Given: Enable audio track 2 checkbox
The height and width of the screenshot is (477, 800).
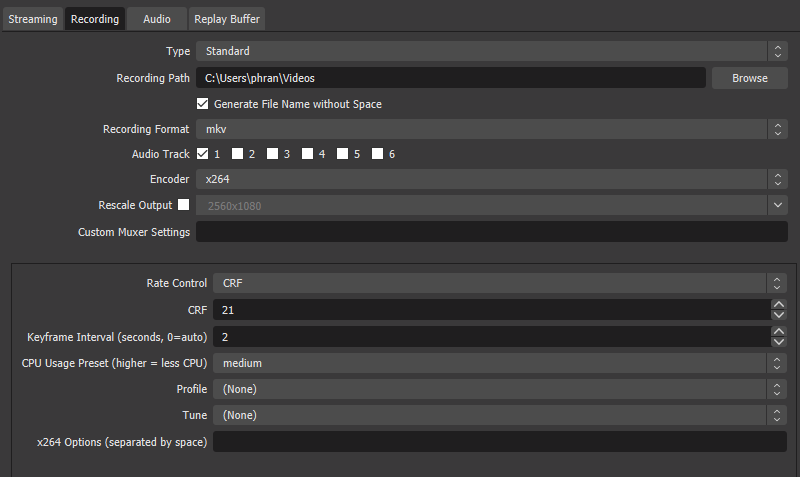Looking at the screenshot, I should click(238, 154).
